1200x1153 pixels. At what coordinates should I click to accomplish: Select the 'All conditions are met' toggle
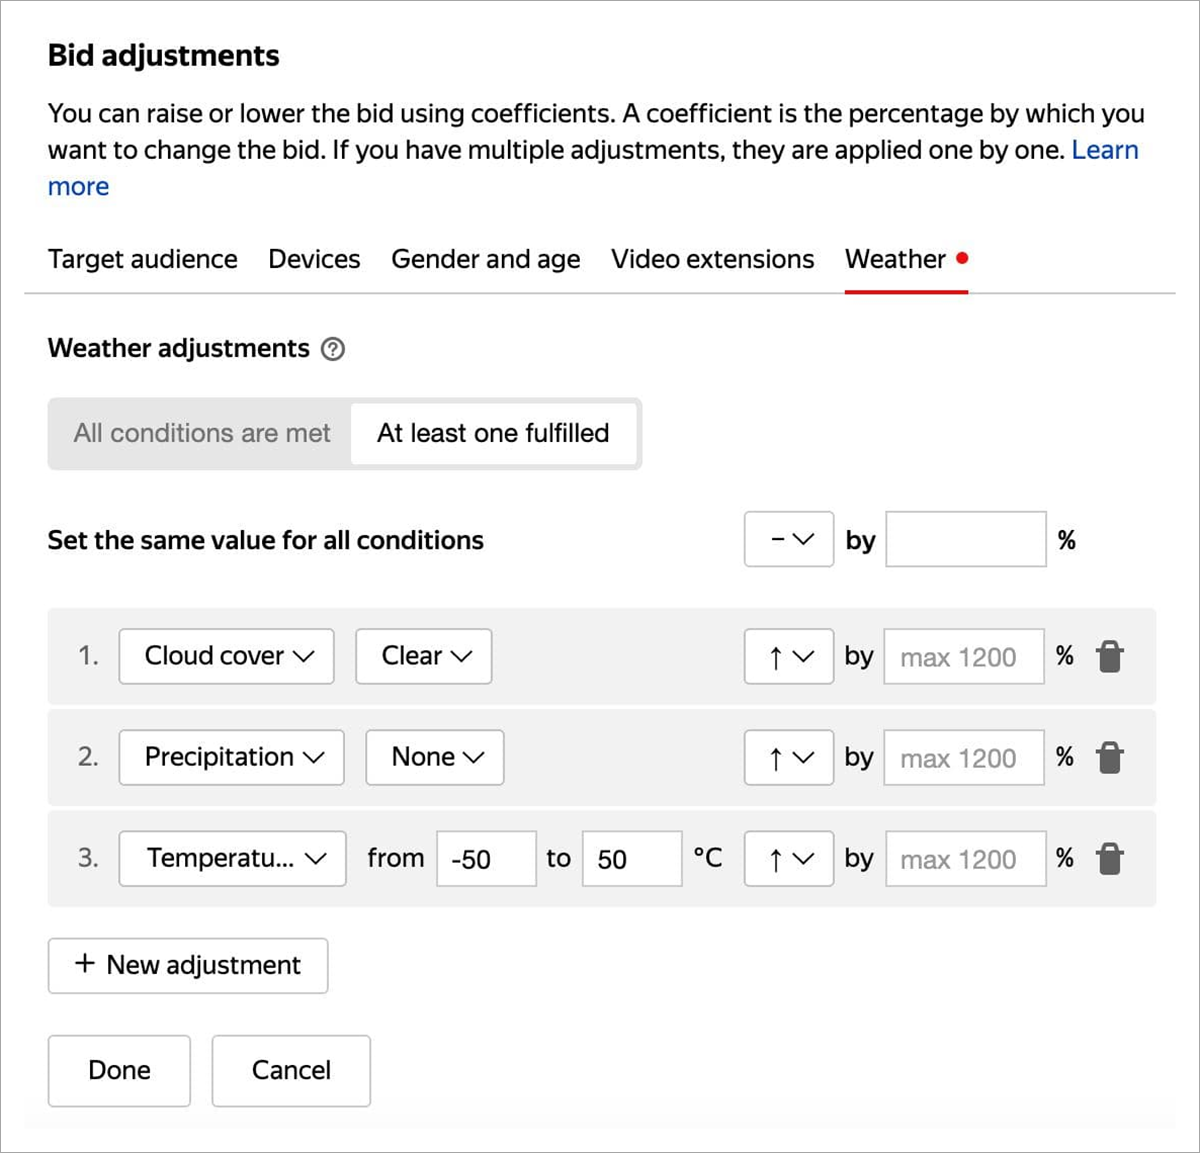201,433
